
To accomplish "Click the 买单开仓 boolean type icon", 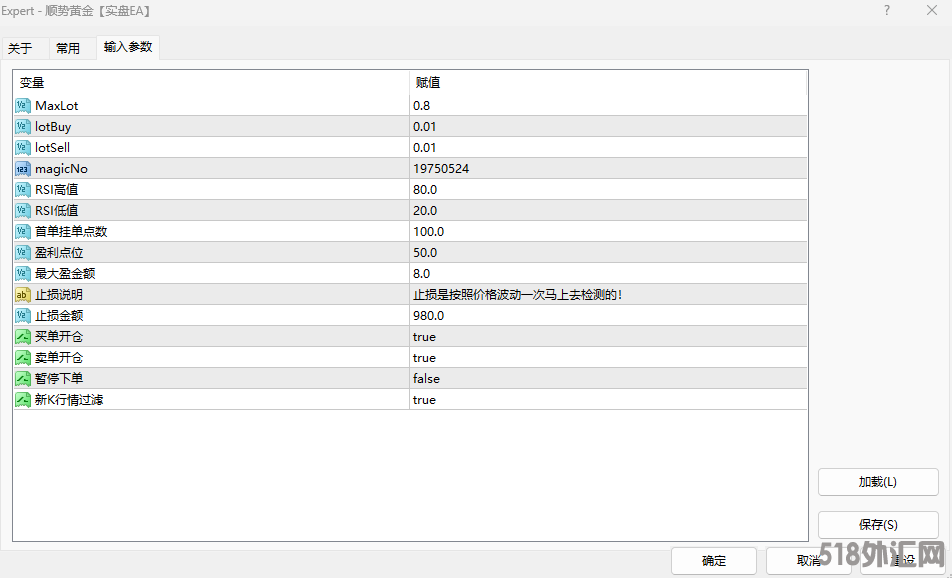I will 23,336.
